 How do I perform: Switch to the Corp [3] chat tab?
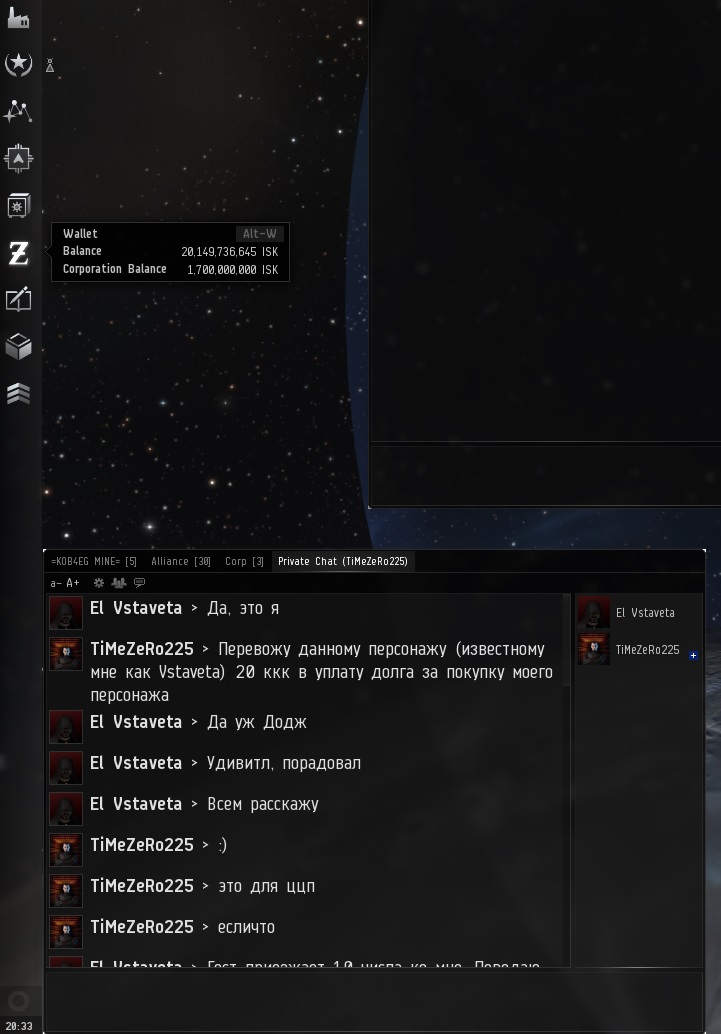click(244, 561)
